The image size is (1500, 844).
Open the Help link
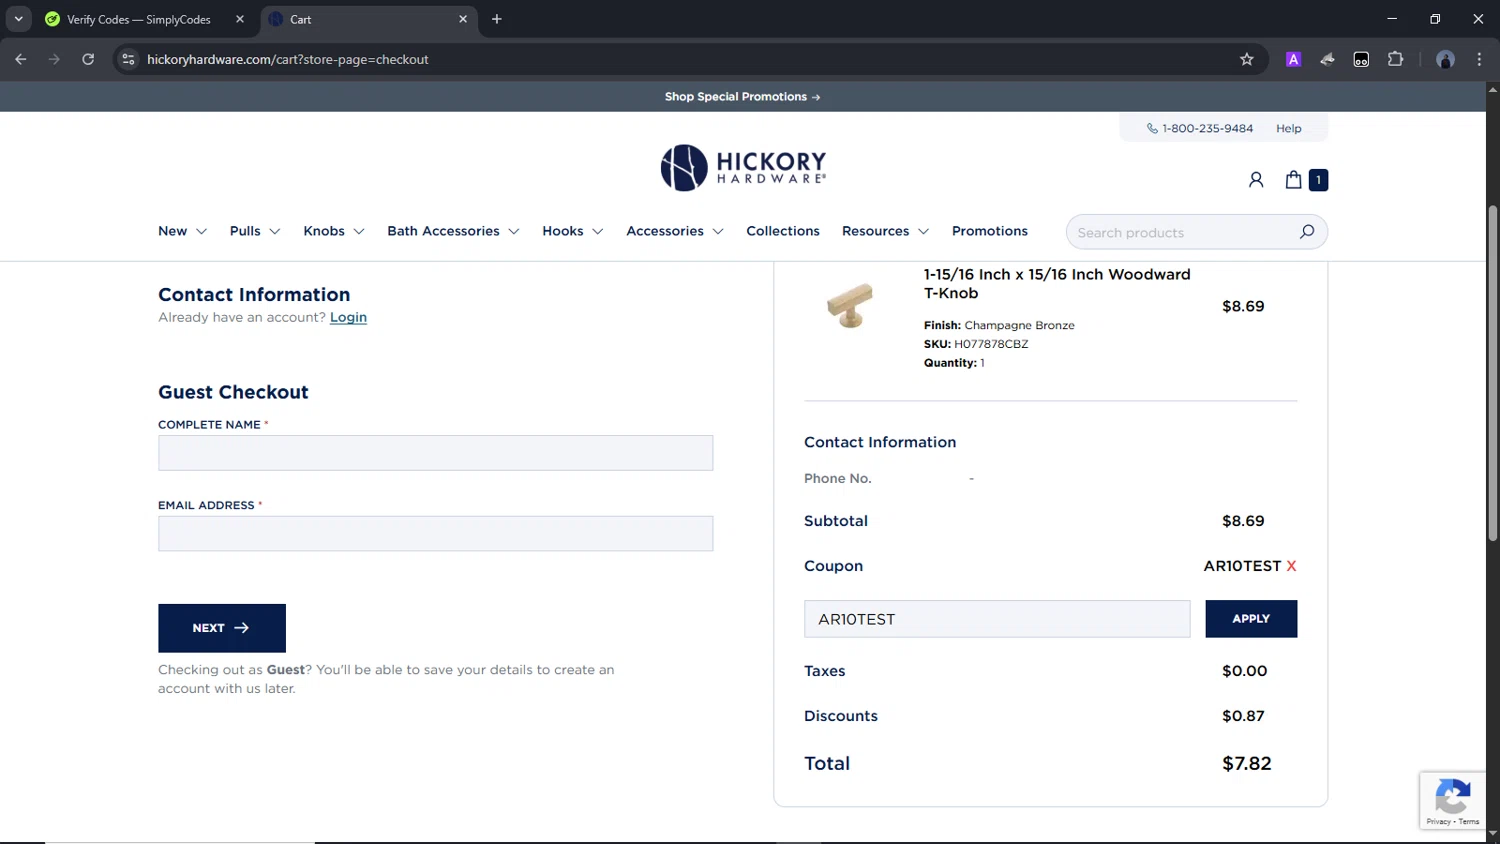click(1288, 128)
